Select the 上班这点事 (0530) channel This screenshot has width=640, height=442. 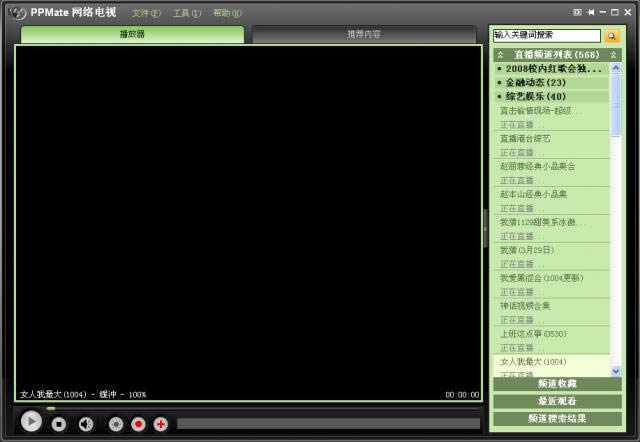pos(552,340)
